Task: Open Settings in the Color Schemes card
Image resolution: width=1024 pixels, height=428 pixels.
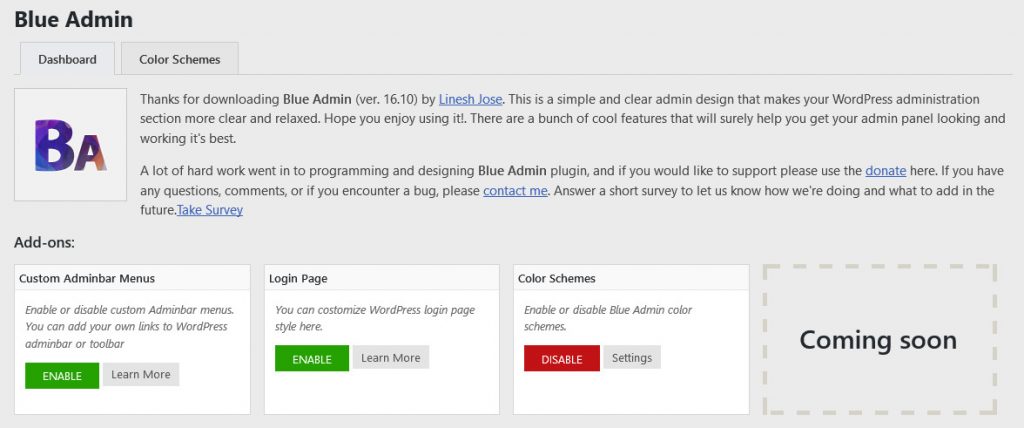Action: click(631, 358)
